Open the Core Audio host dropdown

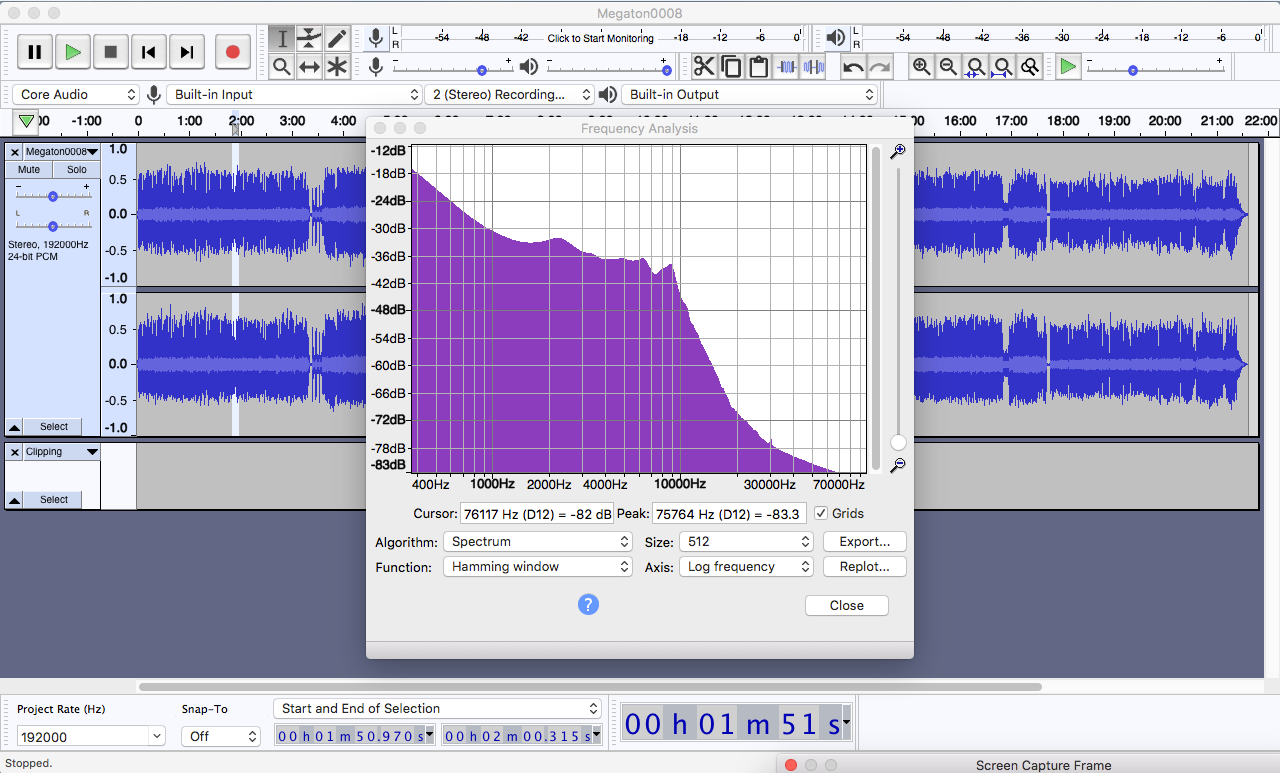pos(76,94)
